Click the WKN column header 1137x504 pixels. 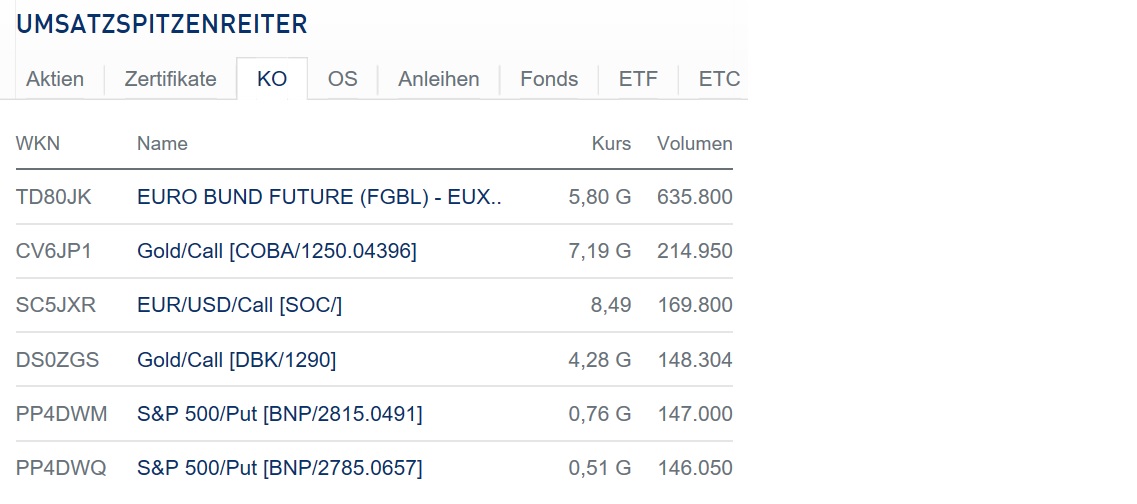pyautogui.click(x=38, y=143)
